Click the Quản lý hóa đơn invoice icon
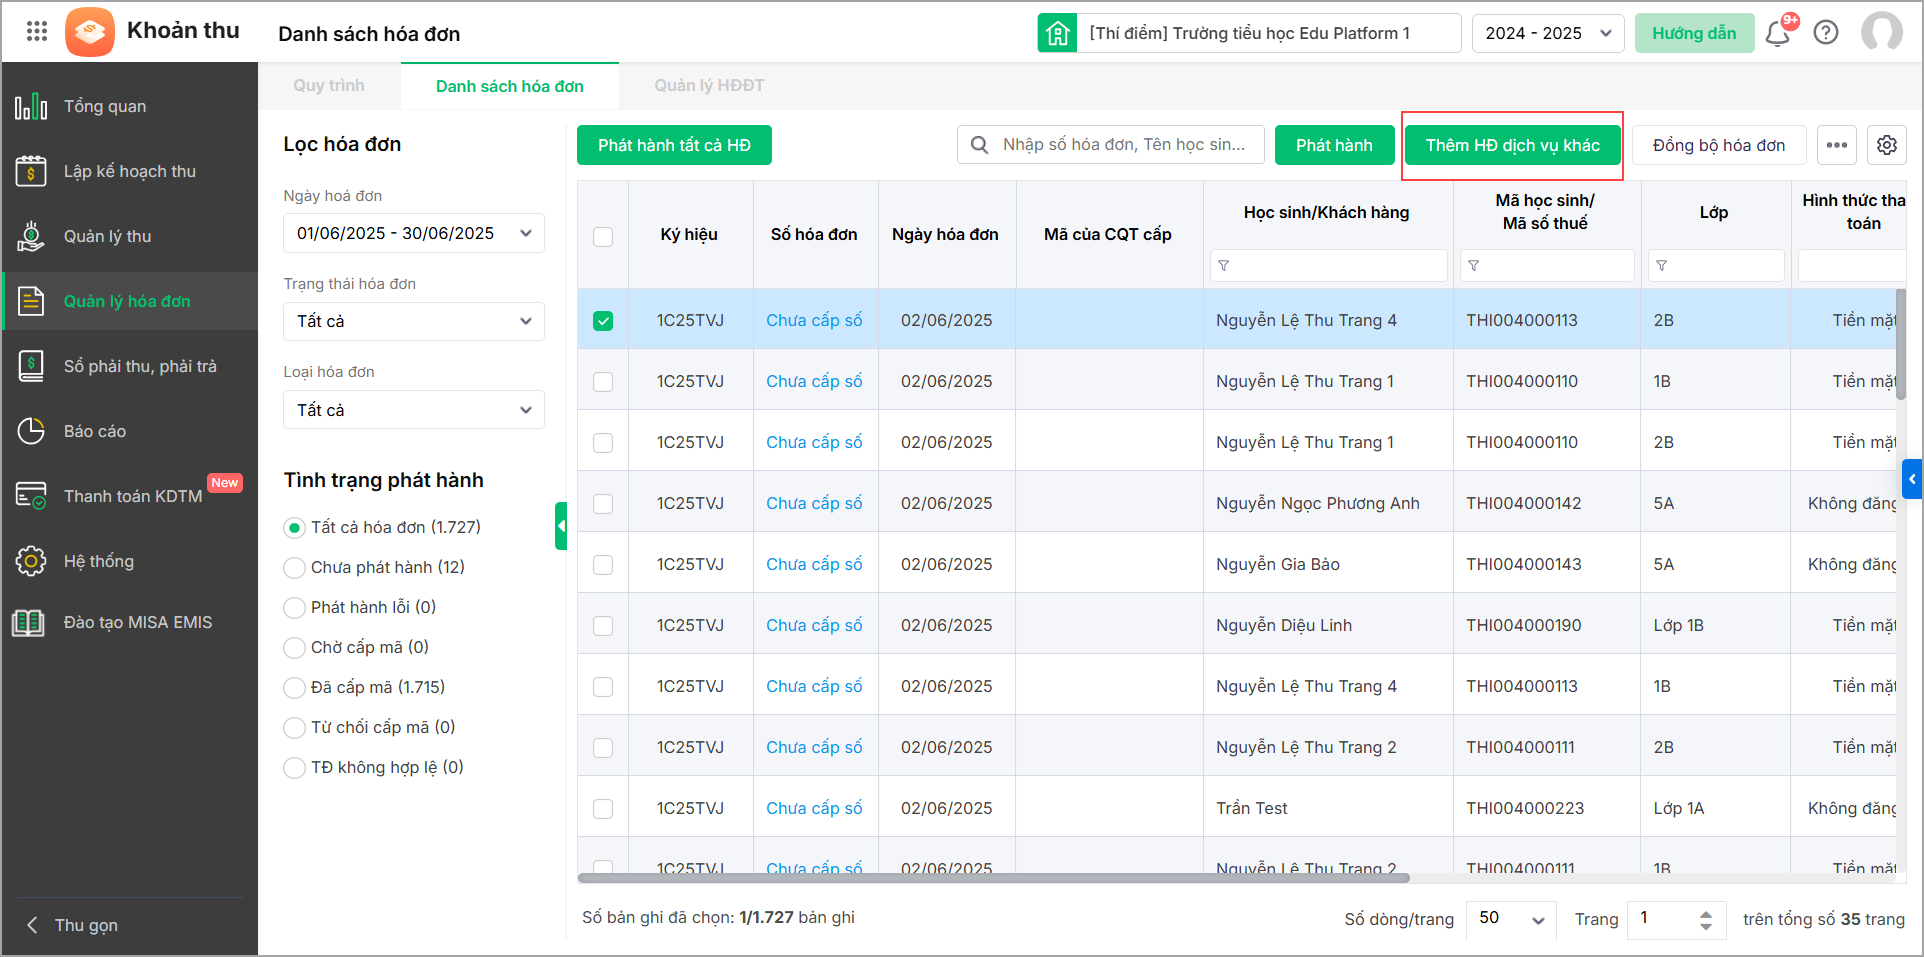 pos(31,301)
